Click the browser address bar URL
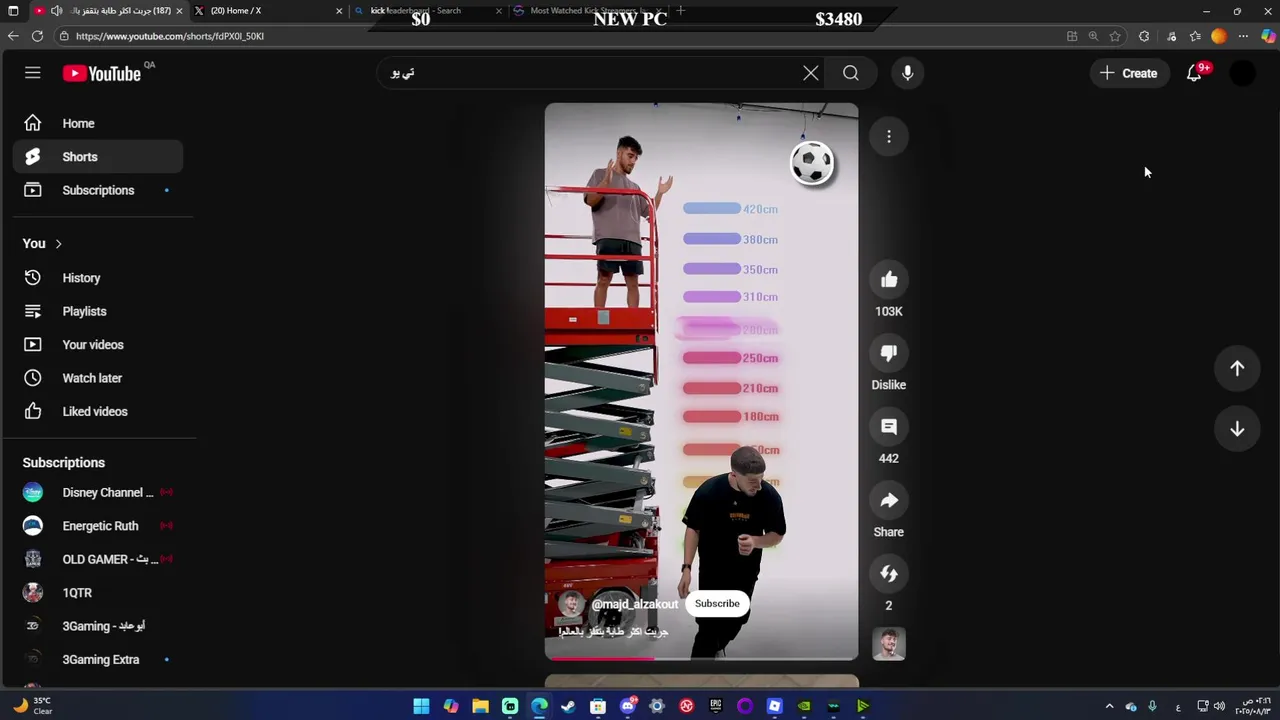Screen dimensions: 1280x720 coord(170,36)
